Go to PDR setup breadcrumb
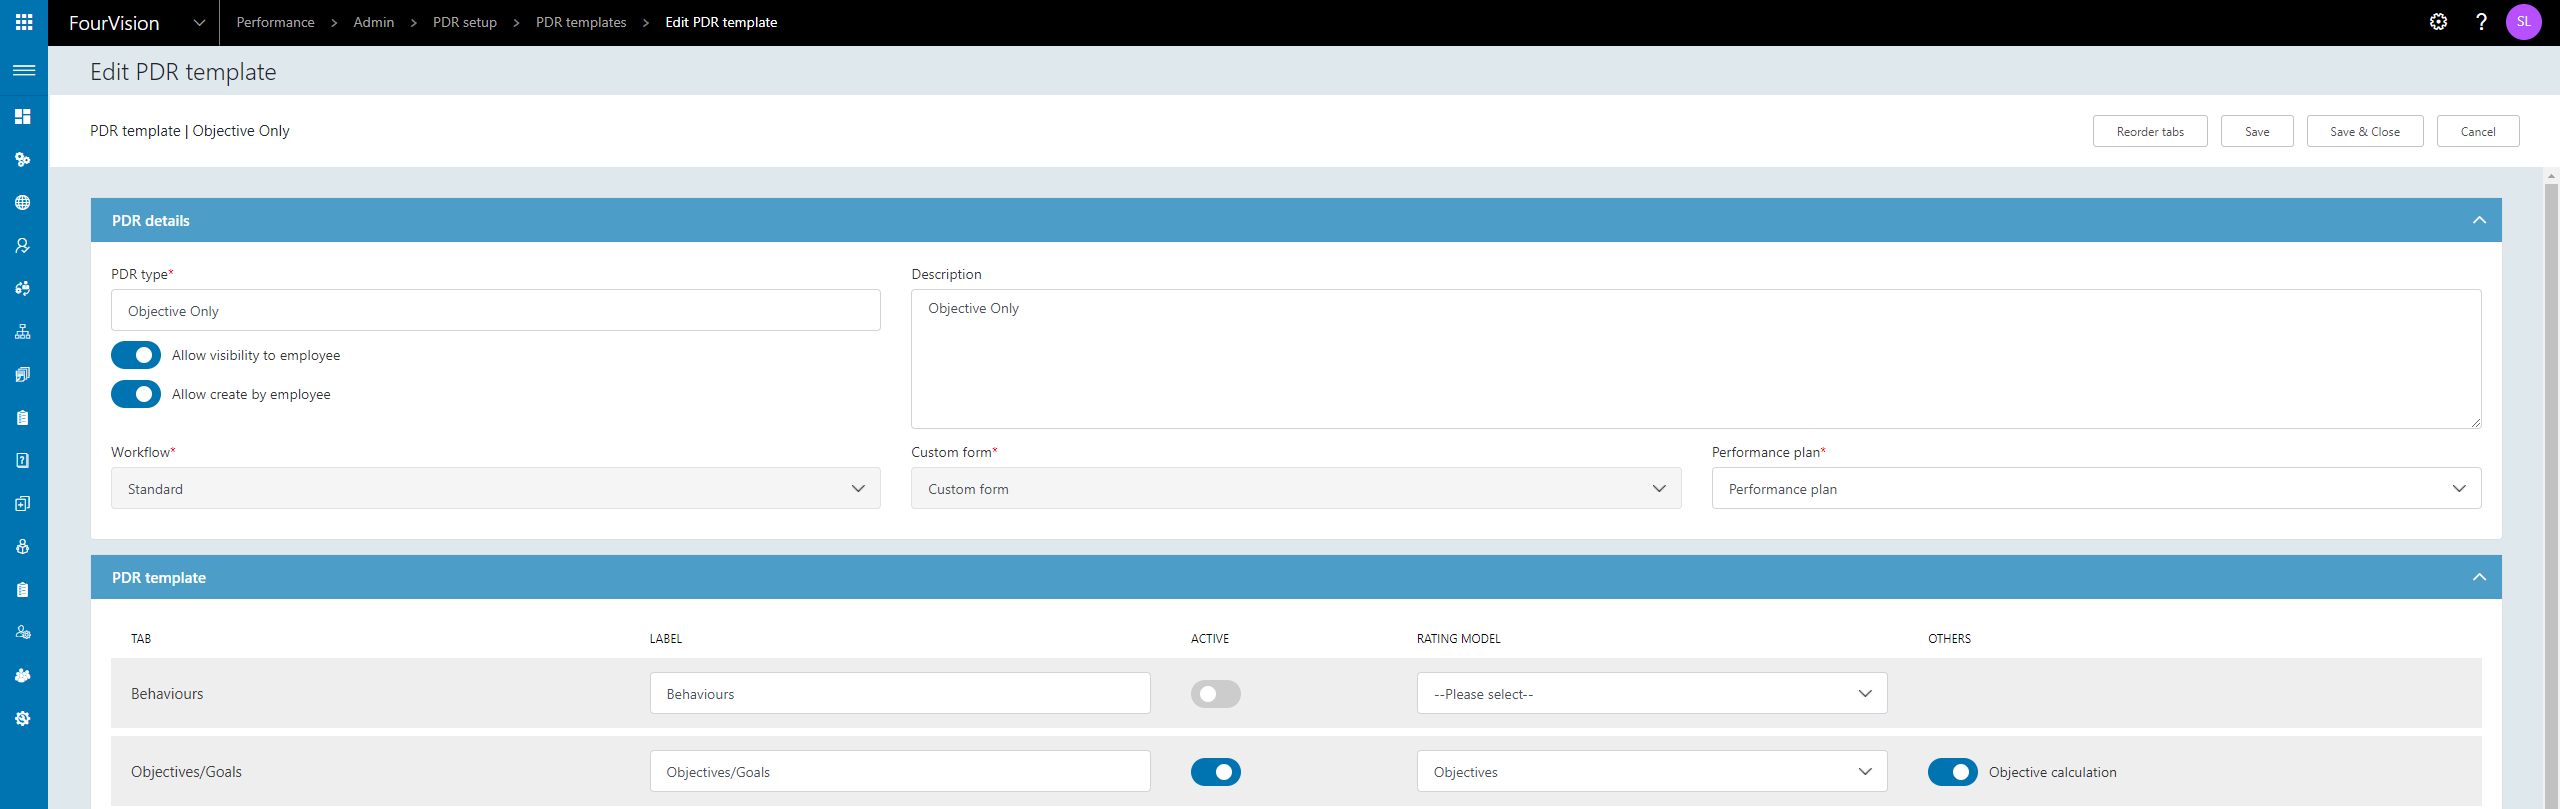The width and height of the screenshot is (2560, 809). coord(465,22)
